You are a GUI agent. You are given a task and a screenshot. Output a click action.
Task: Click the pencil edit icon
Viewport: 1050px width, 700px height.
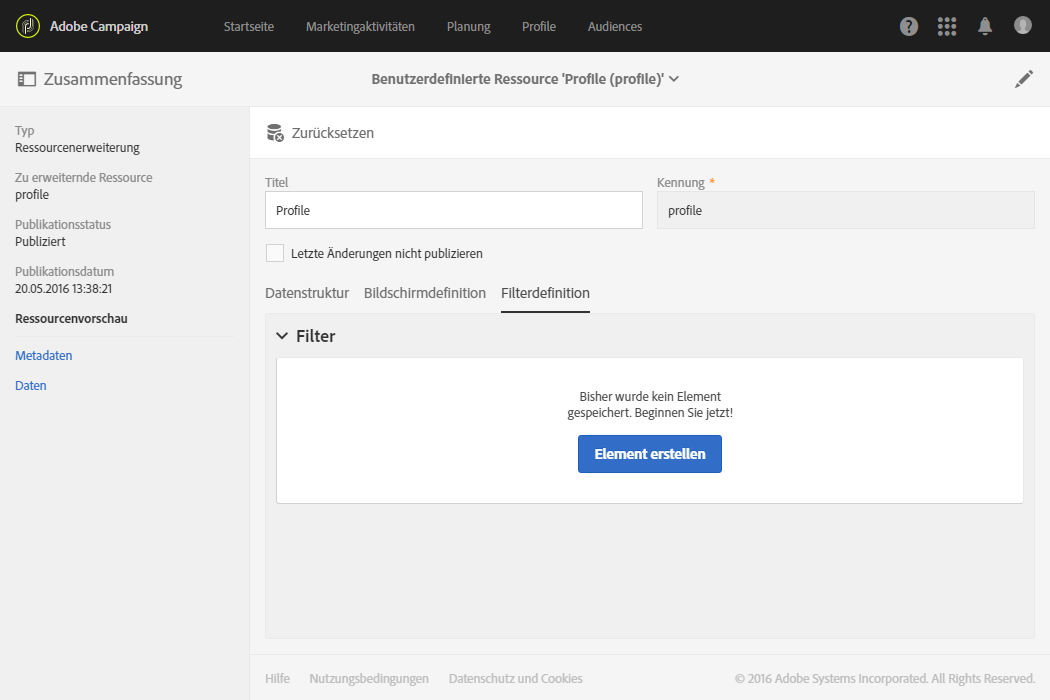tap(1024, 80)
